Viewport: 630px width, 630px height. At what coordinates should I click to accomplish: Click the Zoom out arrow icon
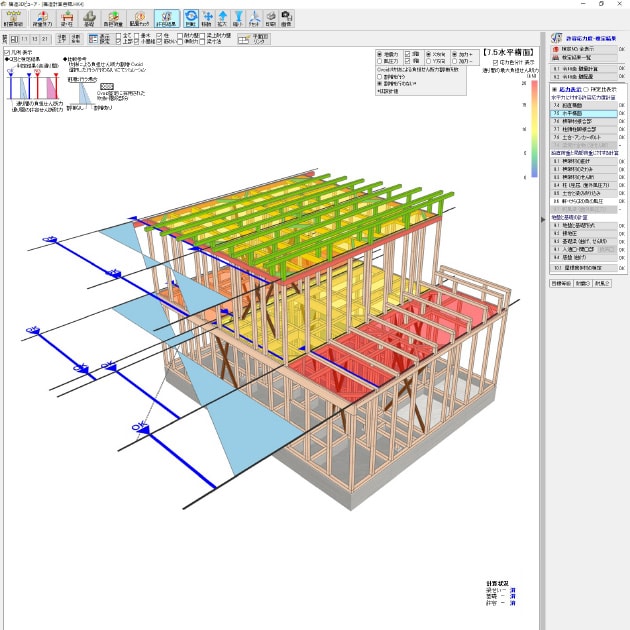[x=242, y=17]
